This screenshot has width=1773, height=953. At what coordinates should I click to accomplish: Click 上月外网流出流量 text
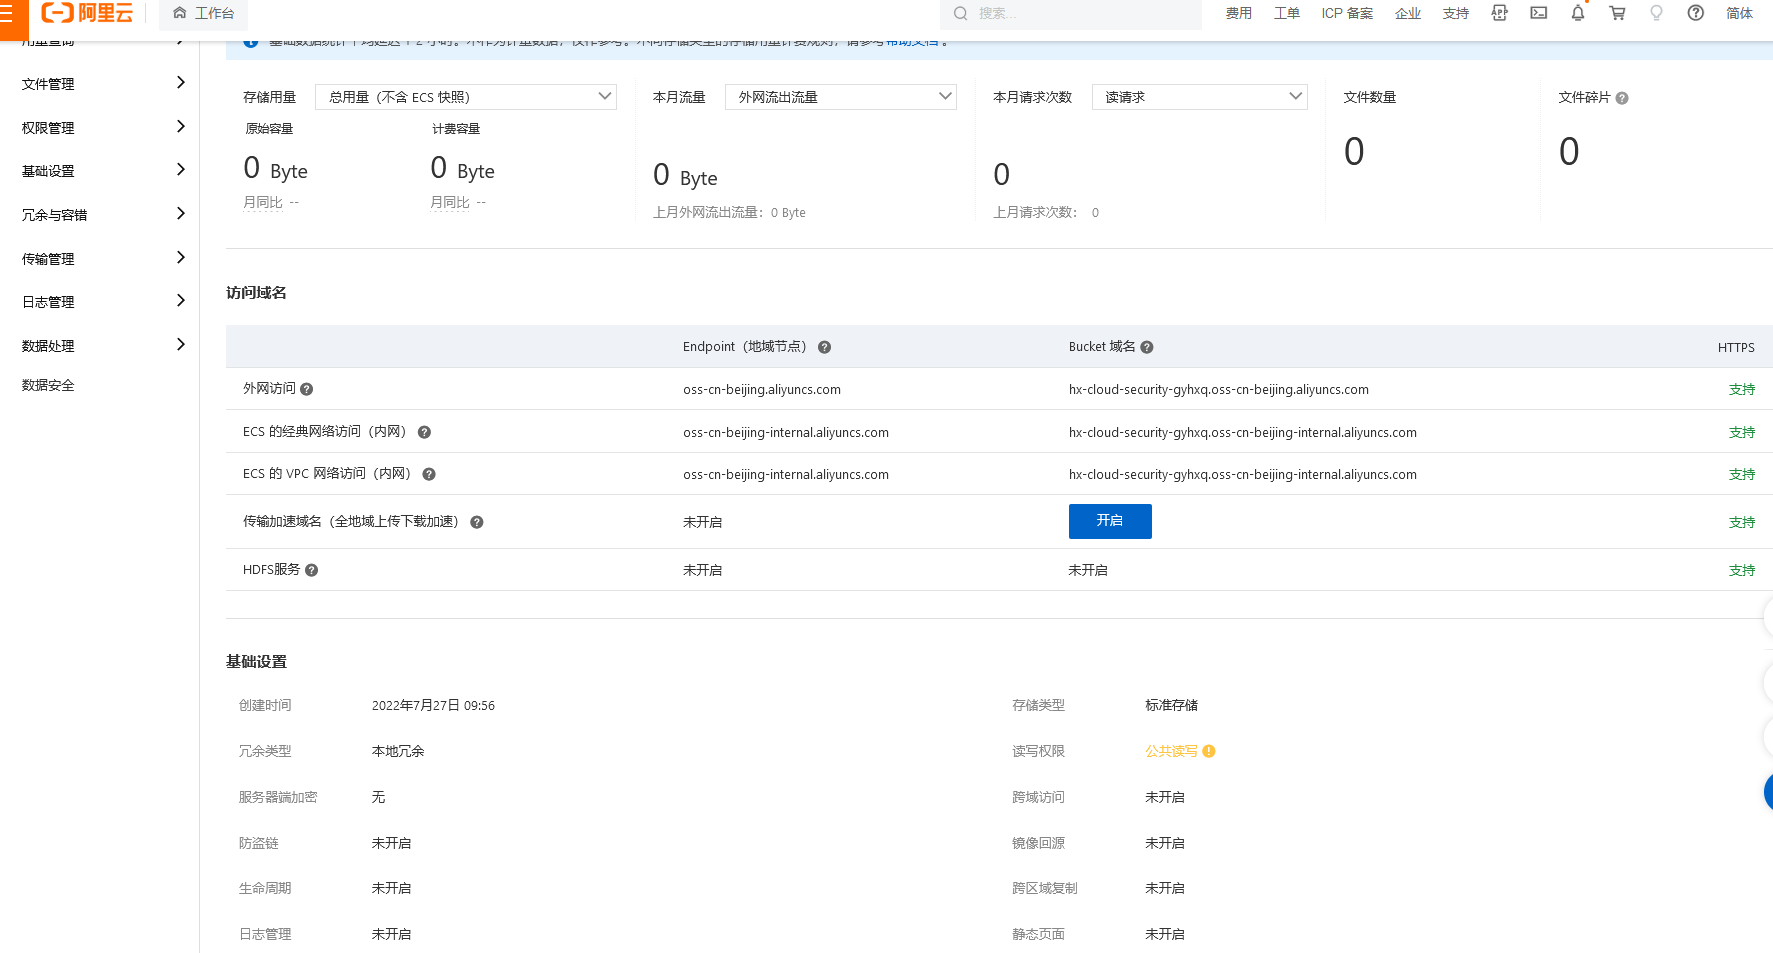[729, 212]
